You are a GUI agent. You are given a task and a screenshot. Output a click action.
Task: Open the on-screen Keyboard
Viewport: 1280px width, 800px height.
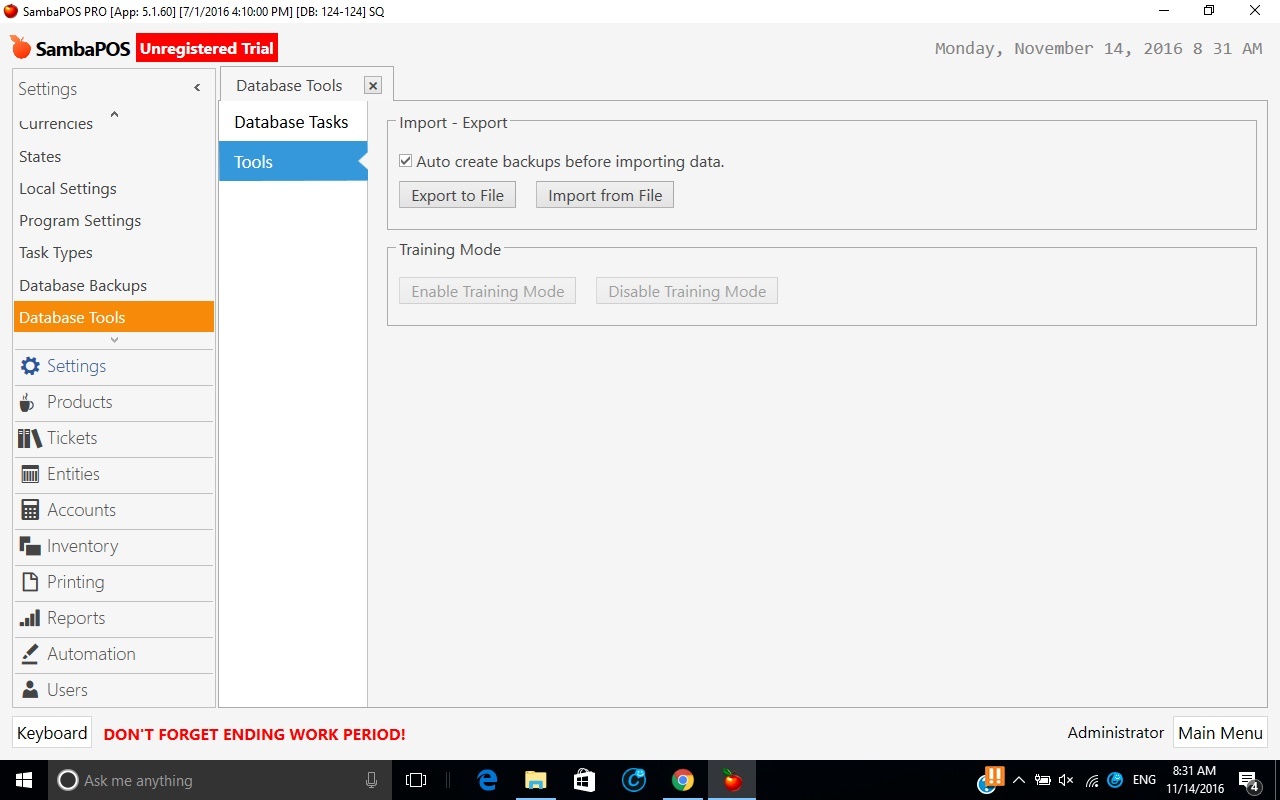(52, 733)
